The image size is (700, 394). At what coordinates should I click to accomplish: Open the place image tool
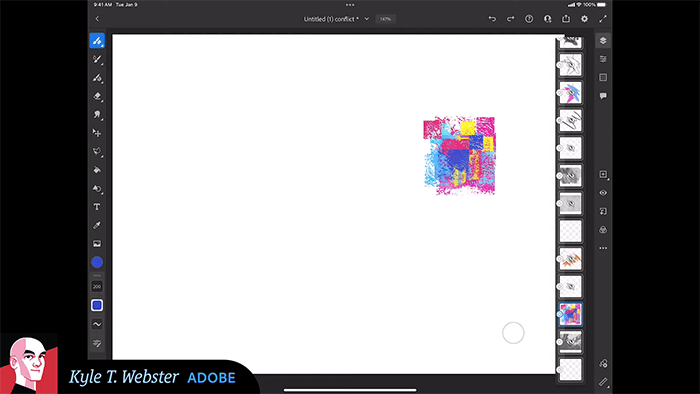pyautogui.click(x=97, y=244)
